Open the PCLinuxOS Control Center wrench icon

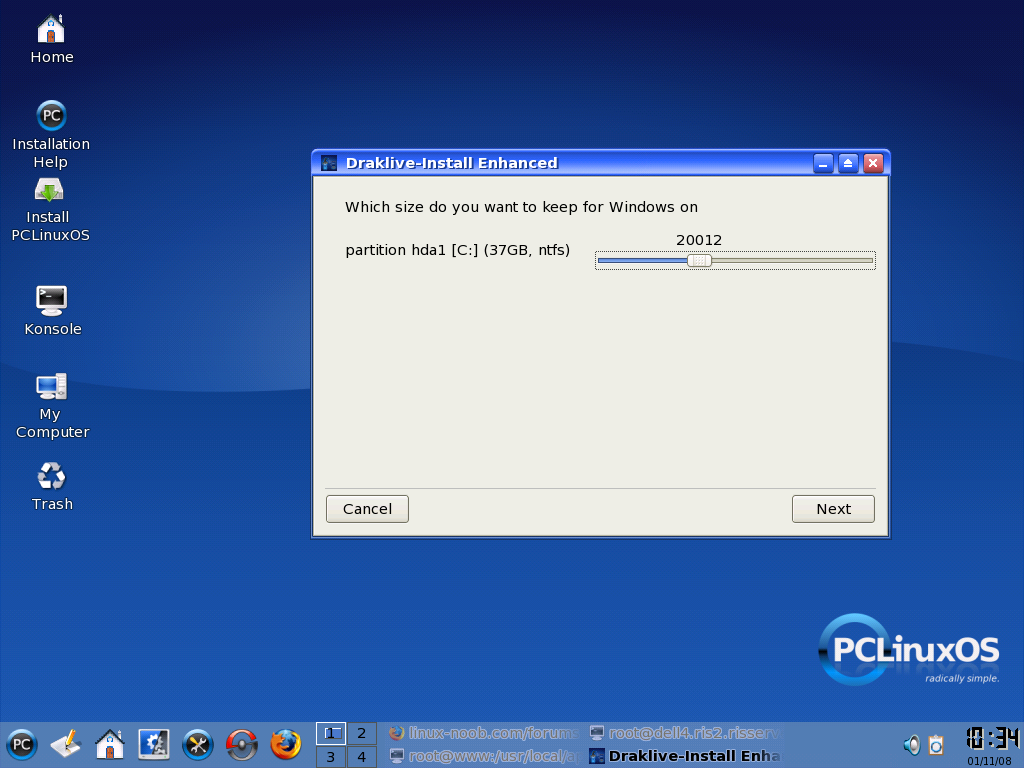[196, 745]
